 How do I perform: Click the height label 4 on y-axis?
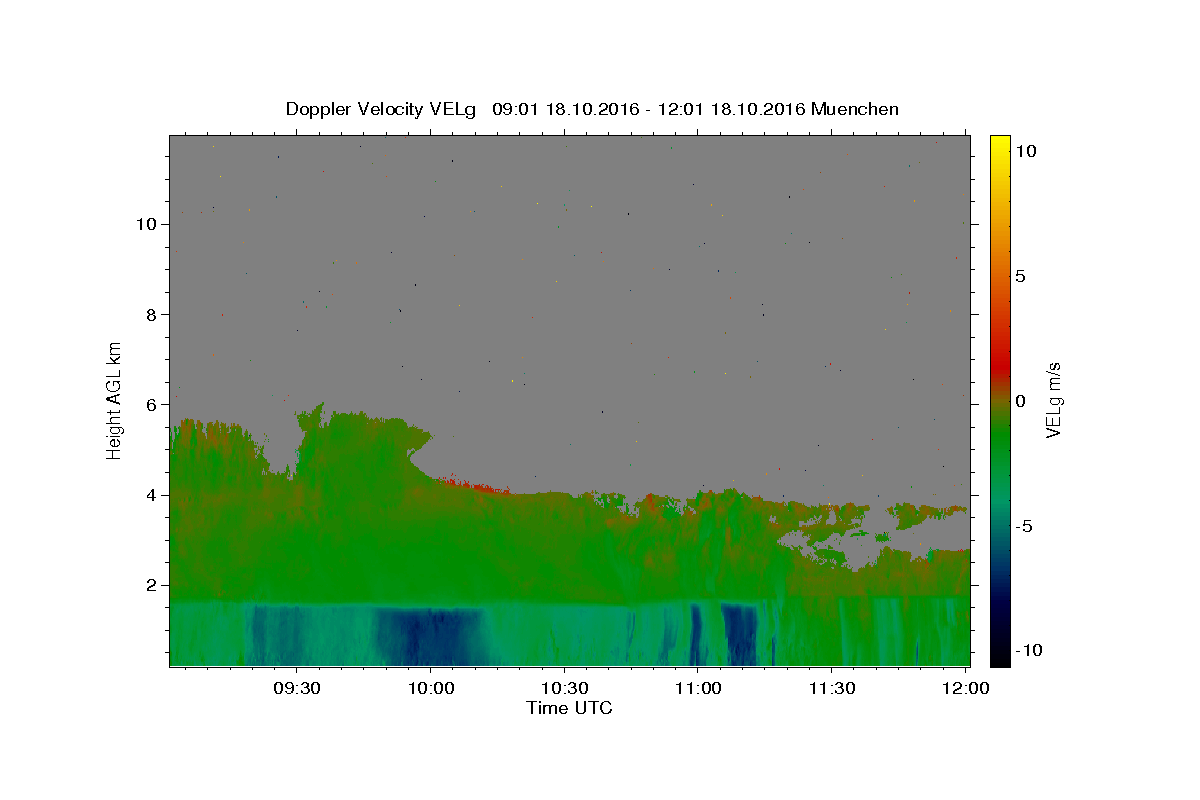point(152,495)
